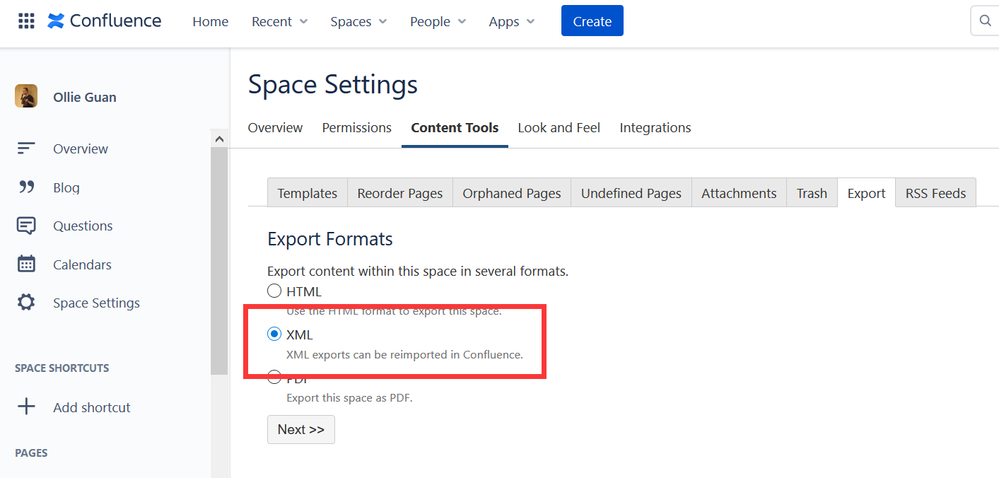This screenshot has height=478, width=999.
Task: Select the XML export radio button
Action: (x=274, y=335)
